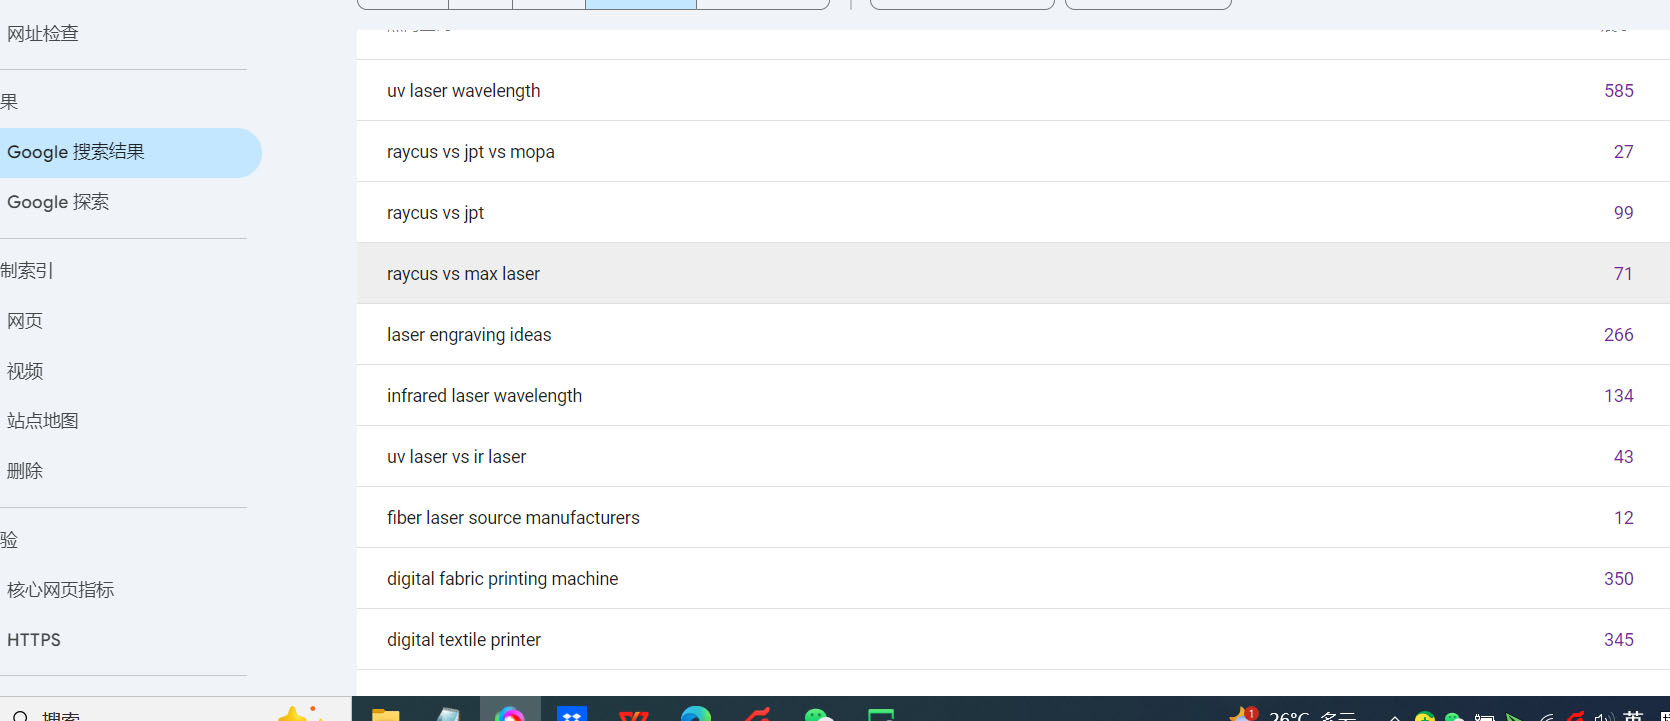Click the value 585

pyautogui.click(x=1618, y=91)
